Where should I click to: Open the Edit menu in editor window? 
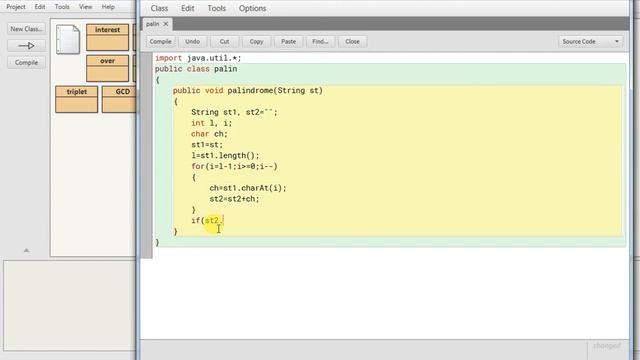tap(188, 8)
